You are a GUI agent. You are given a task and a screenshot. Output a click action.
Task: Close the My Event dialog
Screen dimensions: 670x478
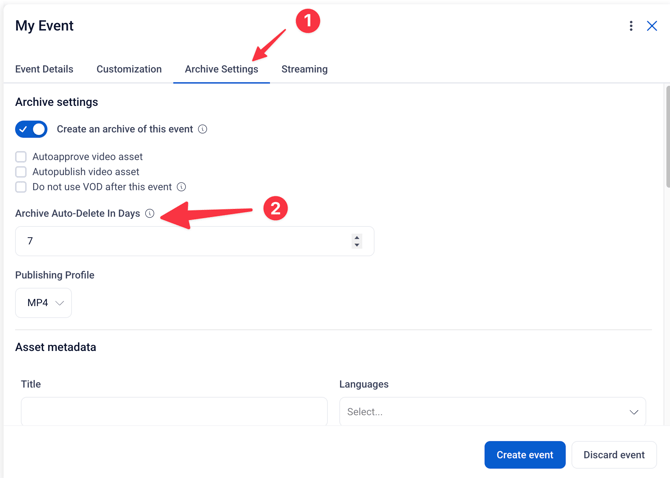(x=652, y=26)
